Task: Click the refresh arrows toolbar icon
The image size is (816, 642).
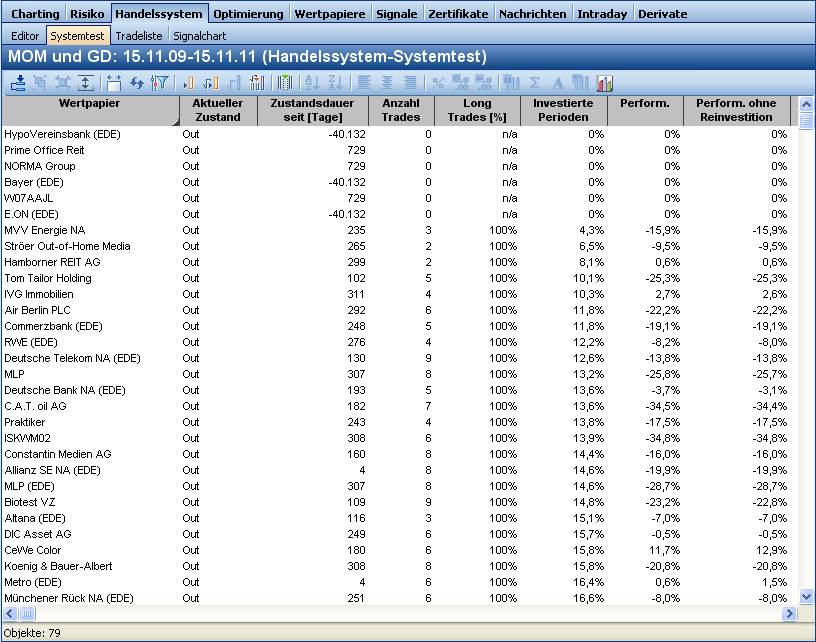Action: [137, 83]
